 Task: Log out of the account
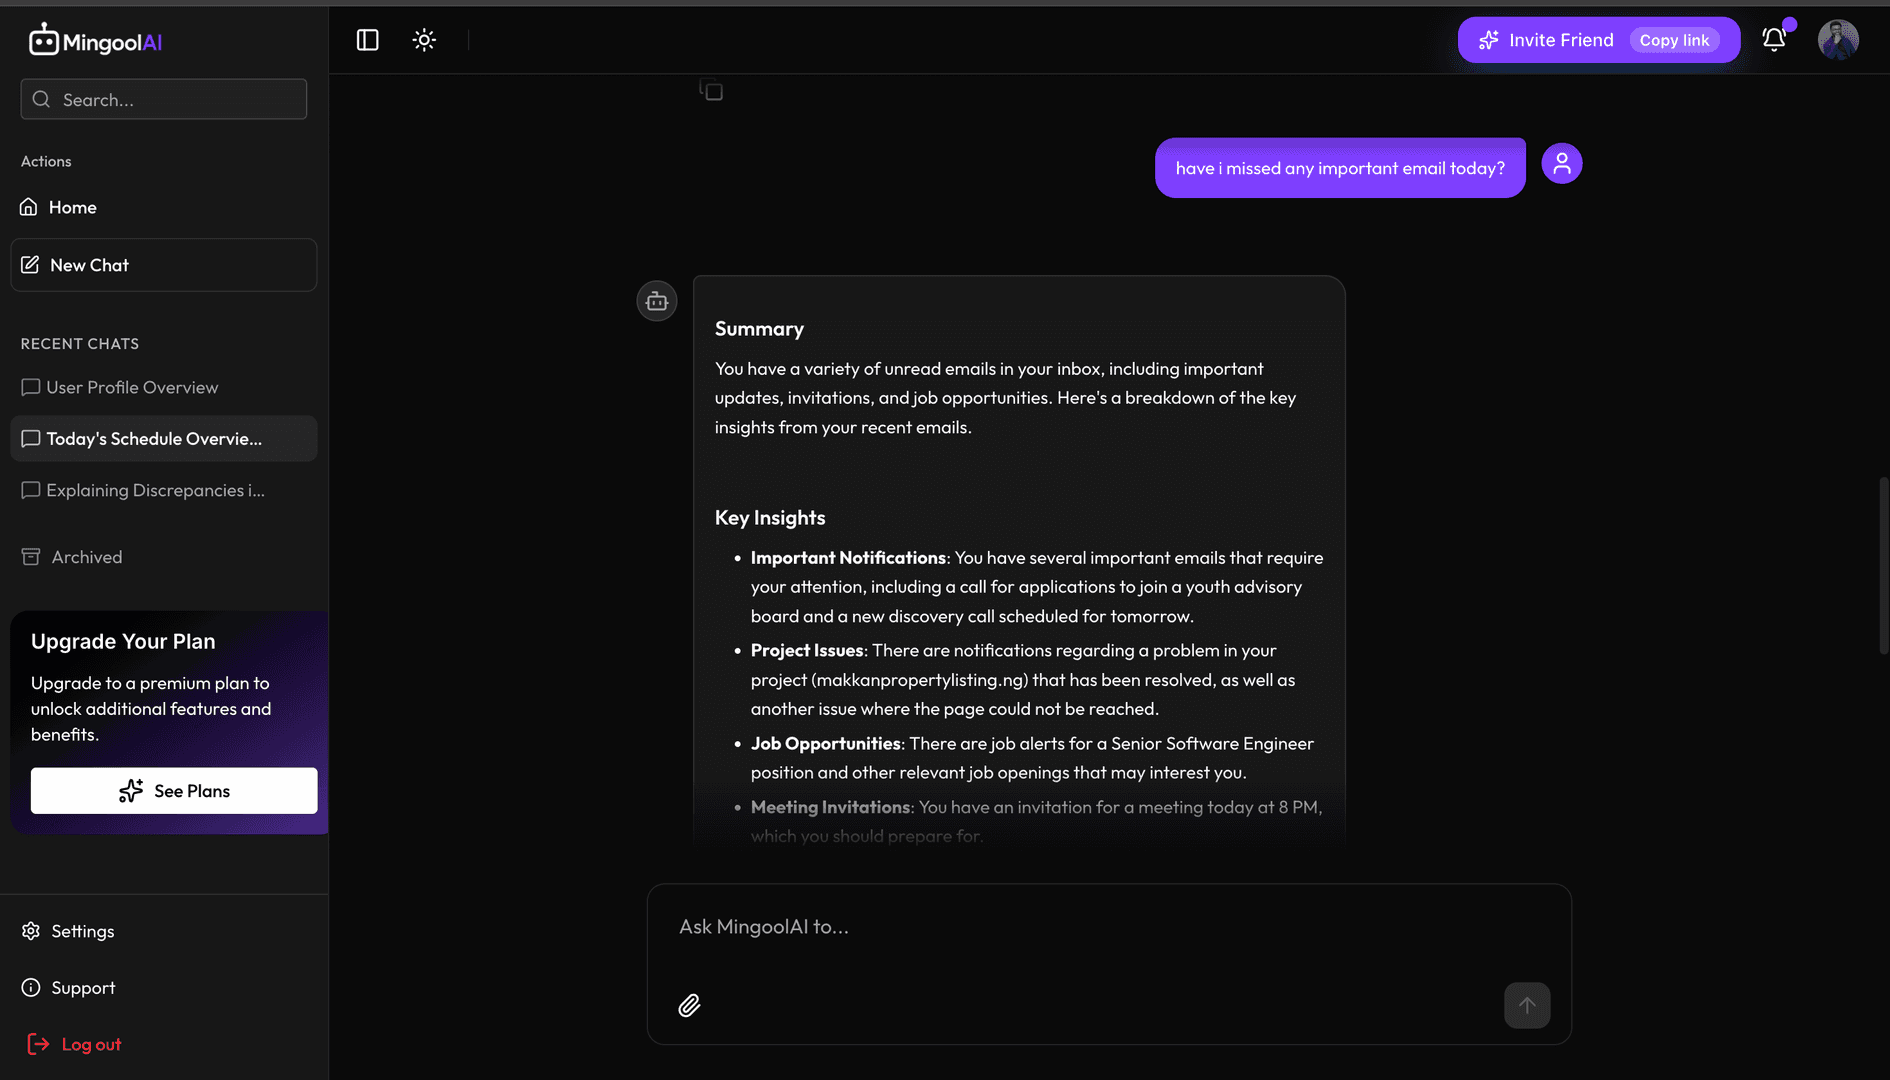(x=74, y=1044)
